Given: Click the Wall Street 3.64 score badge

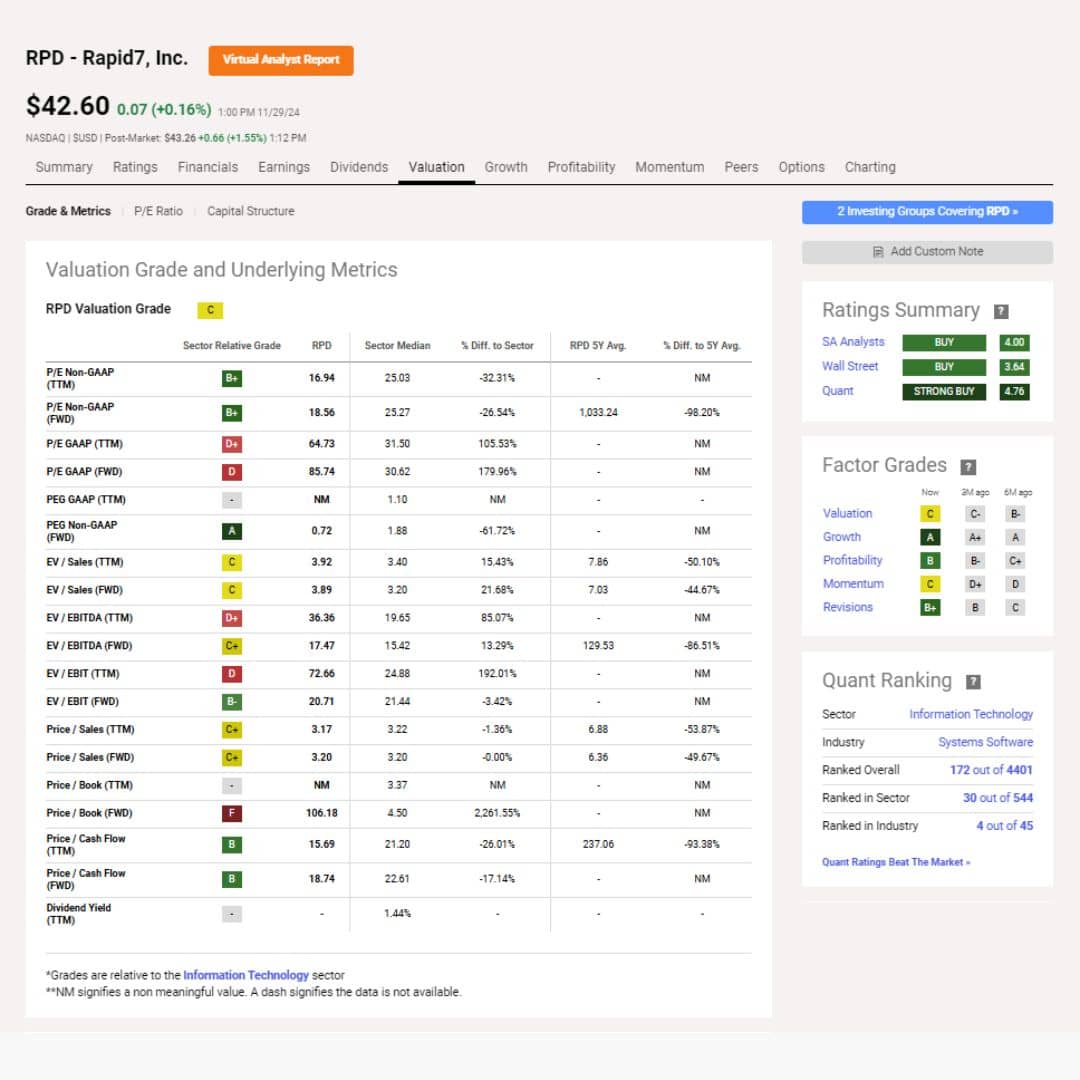Looking at the screenshot, I should pos(1014,367).
